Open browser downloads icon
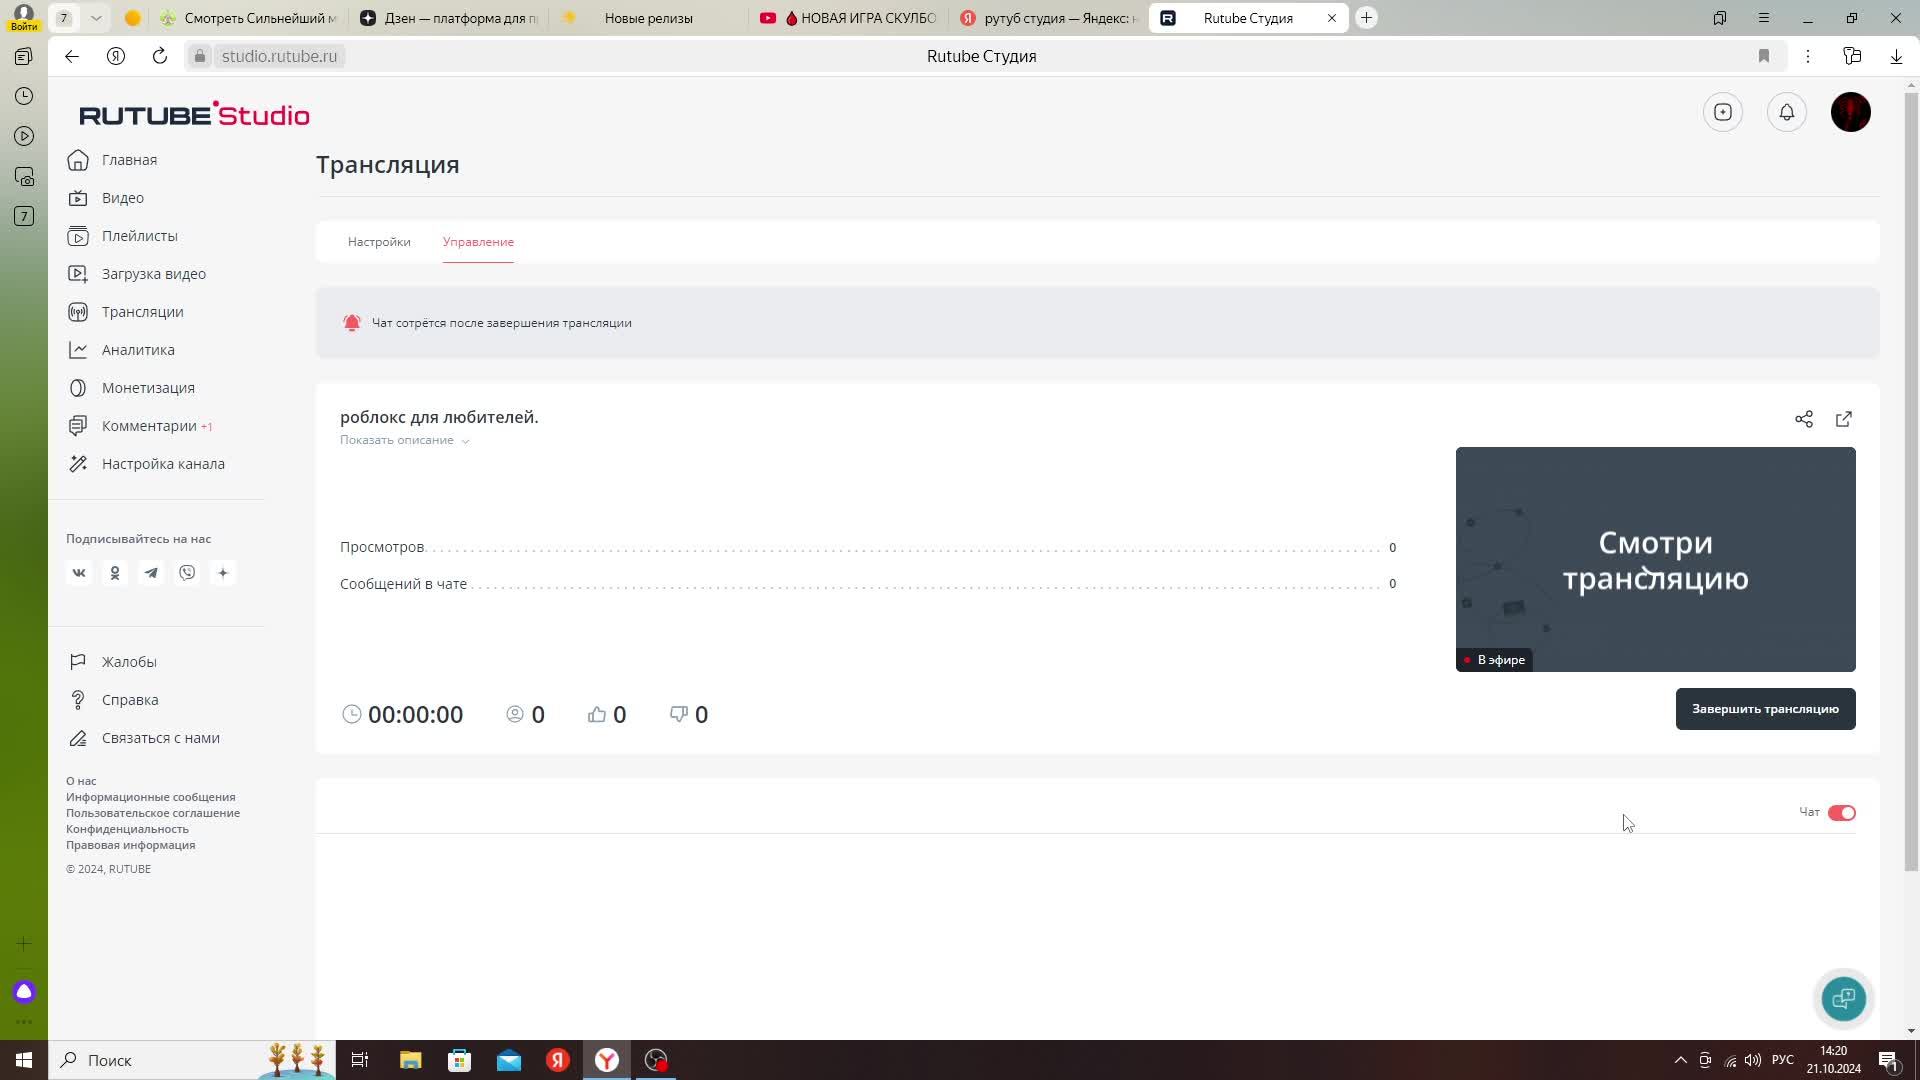 [1896, 56]
